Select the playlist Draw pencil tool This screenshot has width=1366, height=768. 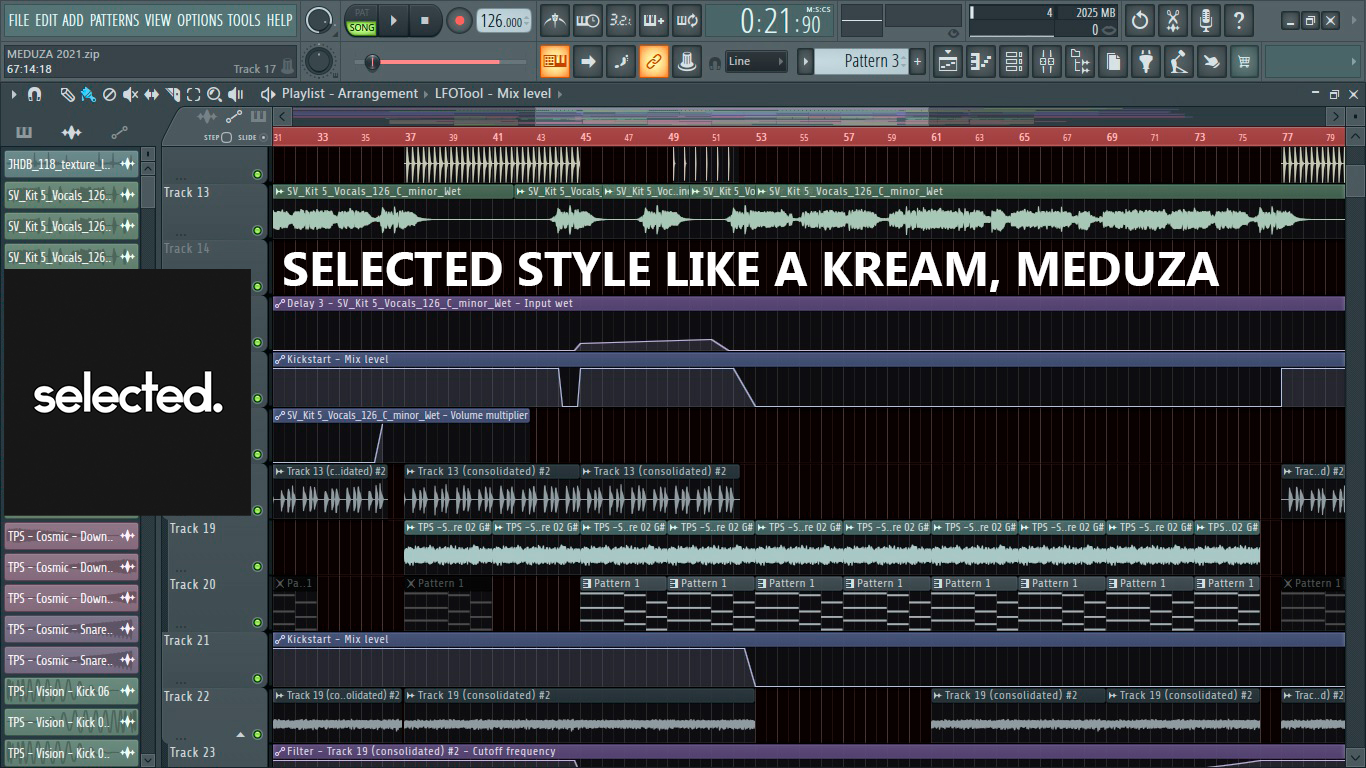pyautogui.click(x=67, y=94)
